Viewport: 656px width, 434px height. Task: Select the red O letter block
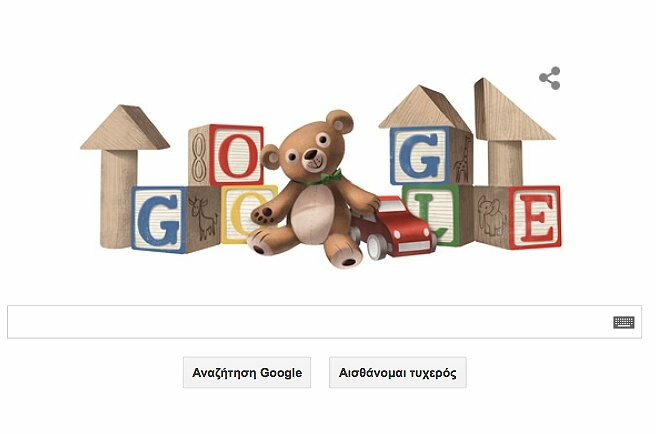pos(236,154)
